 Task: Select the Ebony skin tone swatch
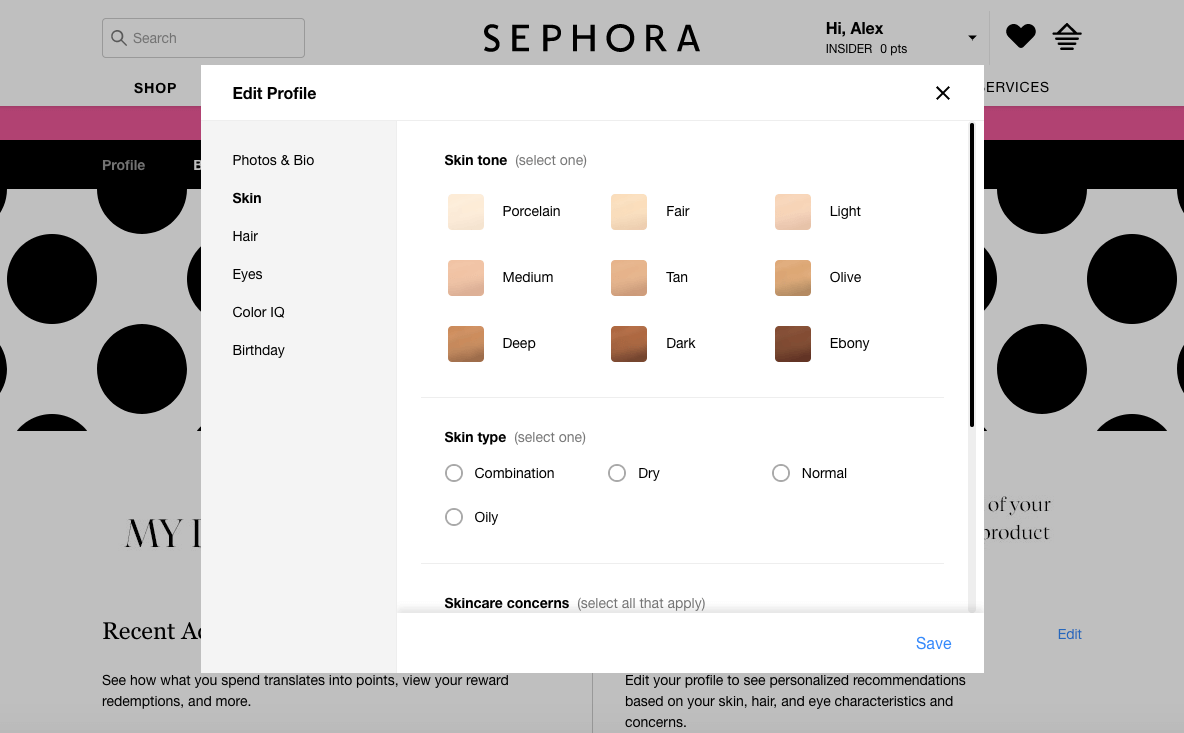click(x=792, y=343)
